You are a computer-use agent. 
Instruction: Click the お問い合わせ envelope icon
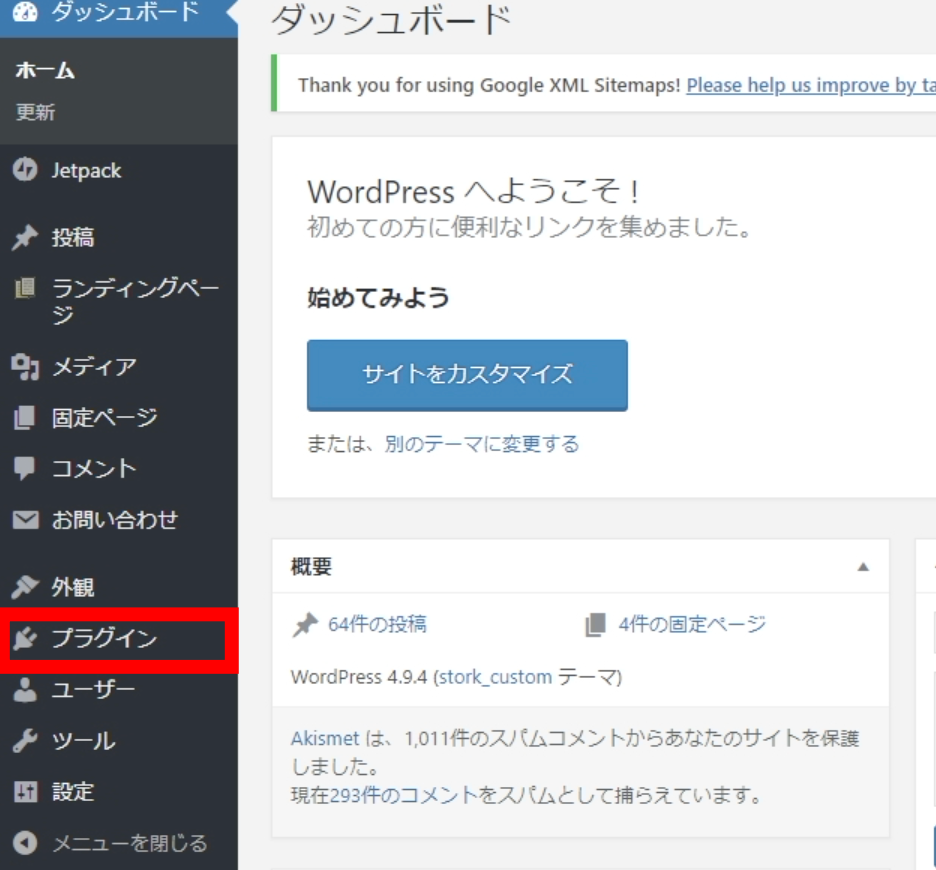(25, 519)
